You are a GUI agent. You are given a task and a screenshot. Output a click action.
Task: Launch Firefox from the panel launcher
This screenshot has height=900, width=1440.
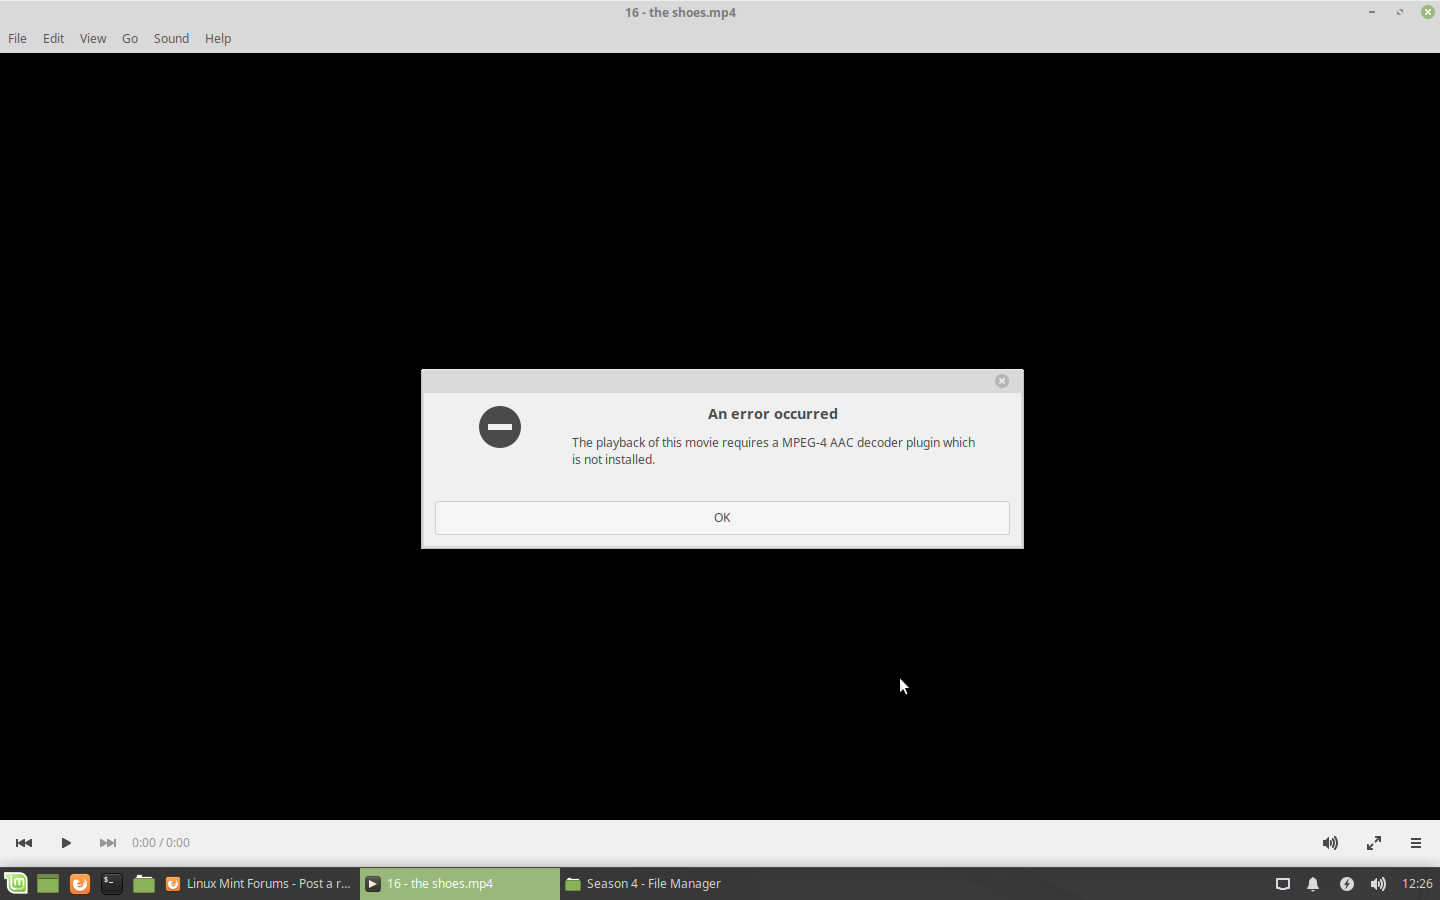80,884
